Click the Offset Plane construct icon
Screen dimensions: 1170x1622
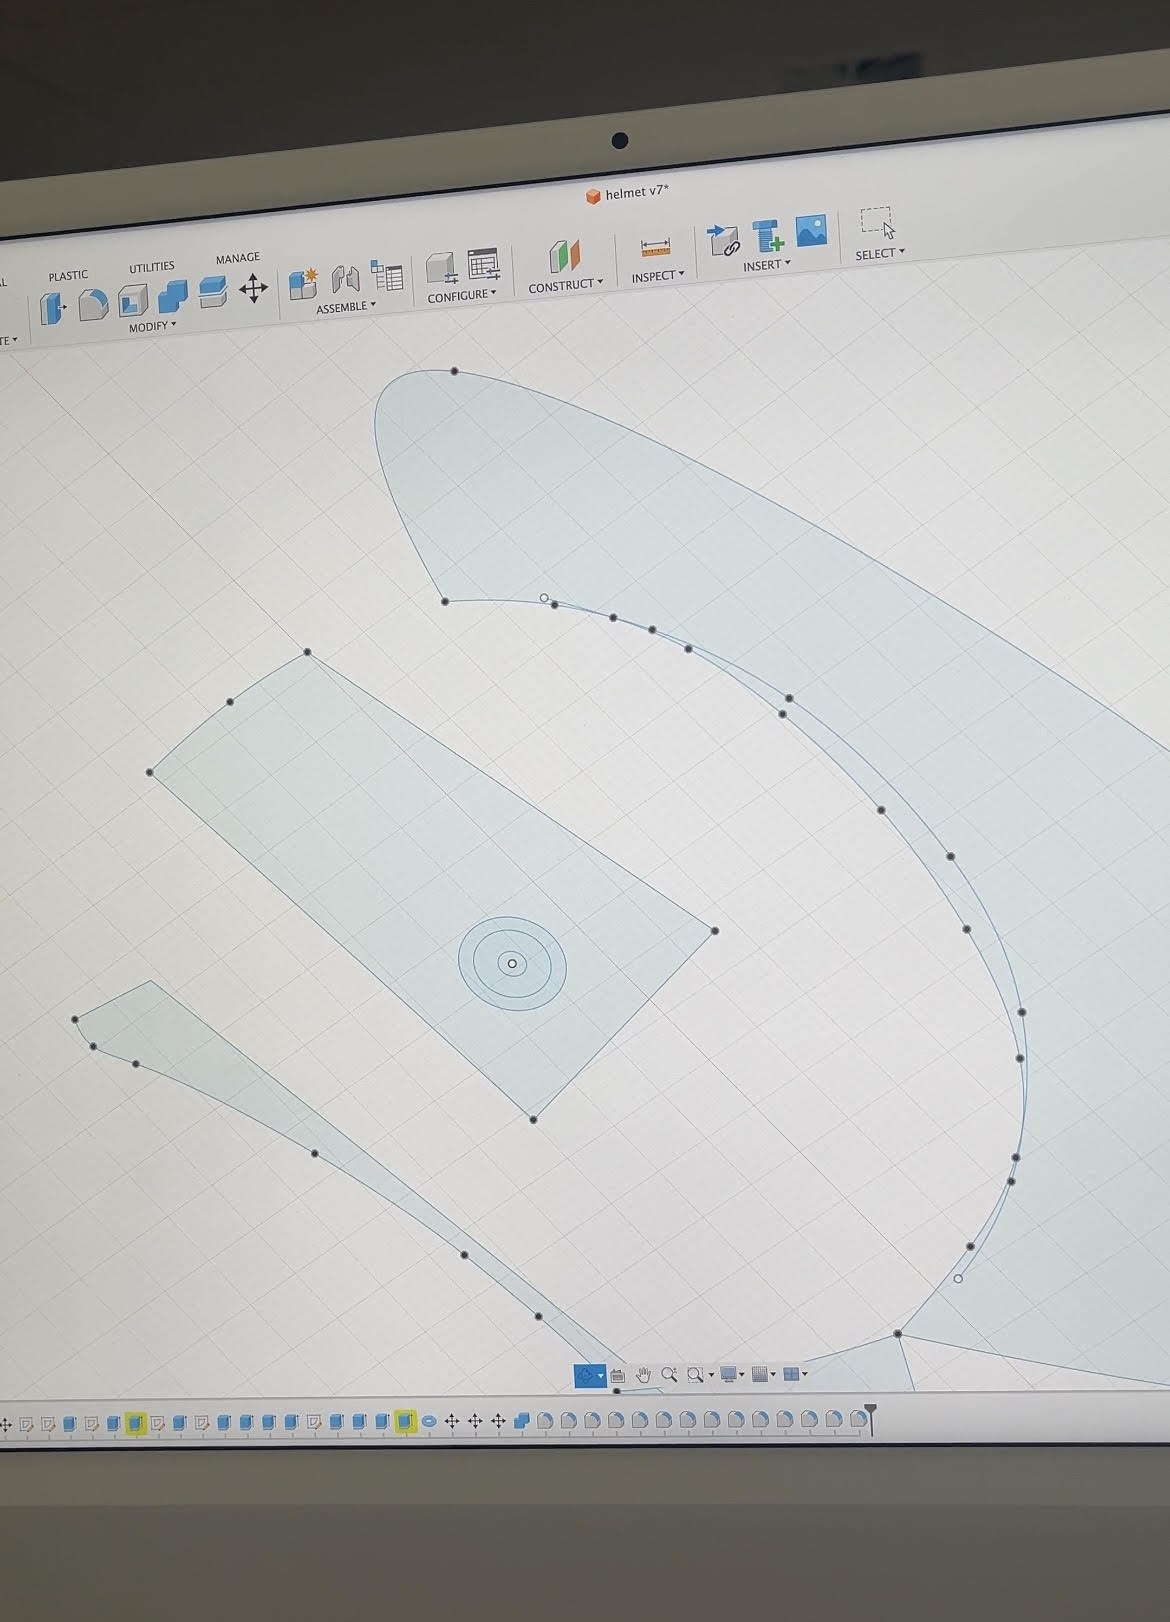[x=565, y=256]
